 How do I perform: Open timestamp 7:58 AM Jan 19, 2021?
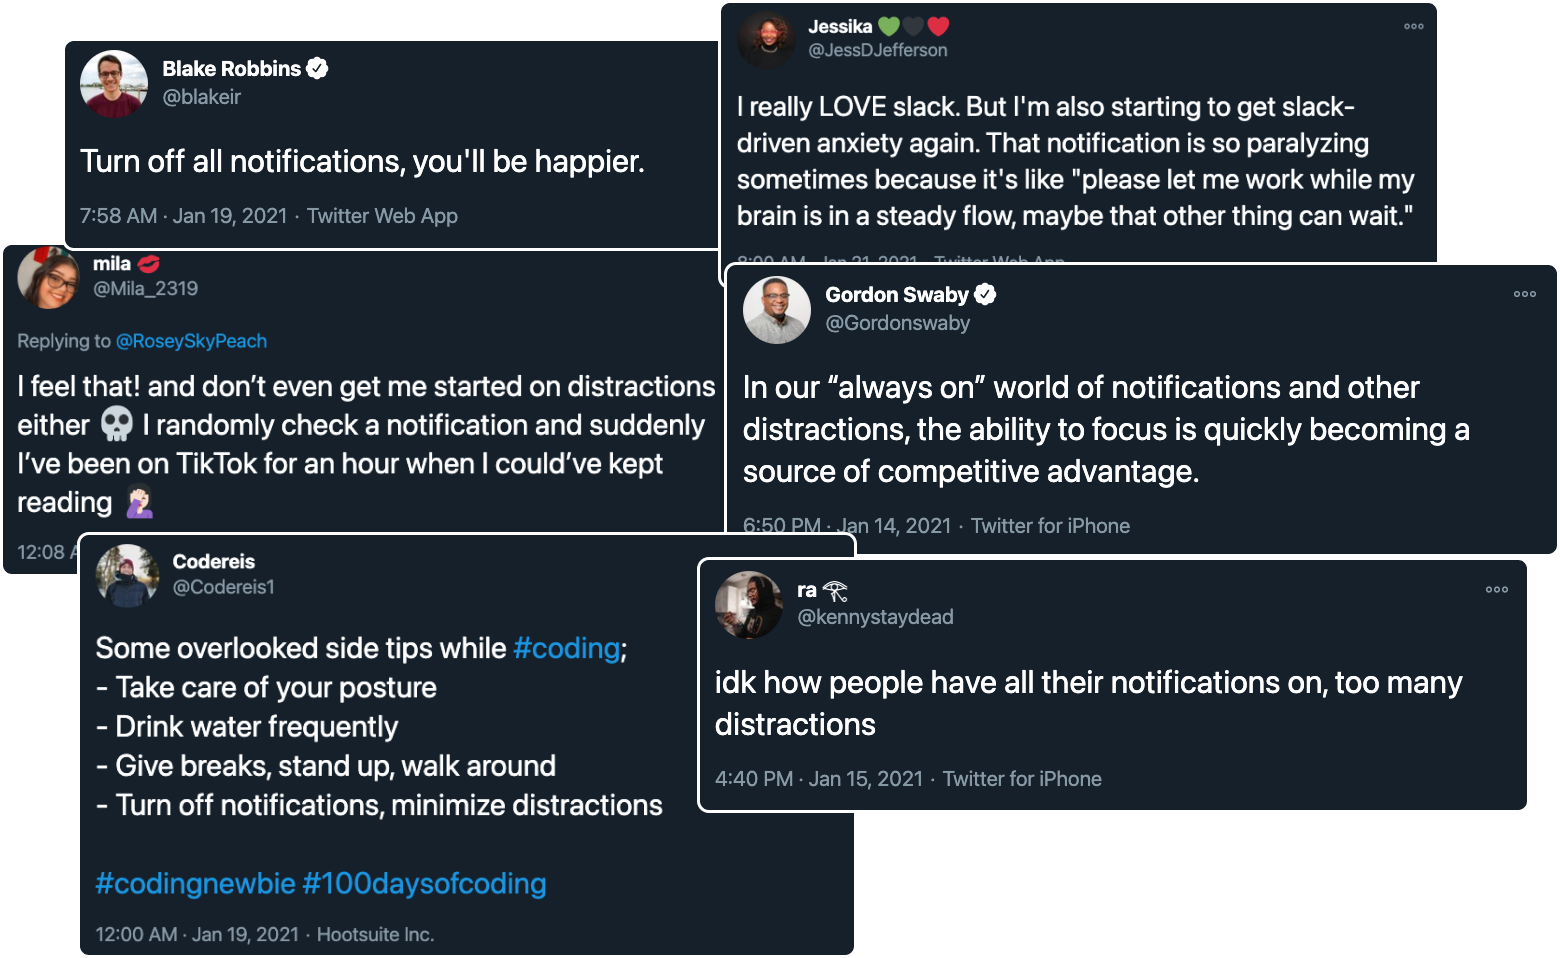coord(183,216)
